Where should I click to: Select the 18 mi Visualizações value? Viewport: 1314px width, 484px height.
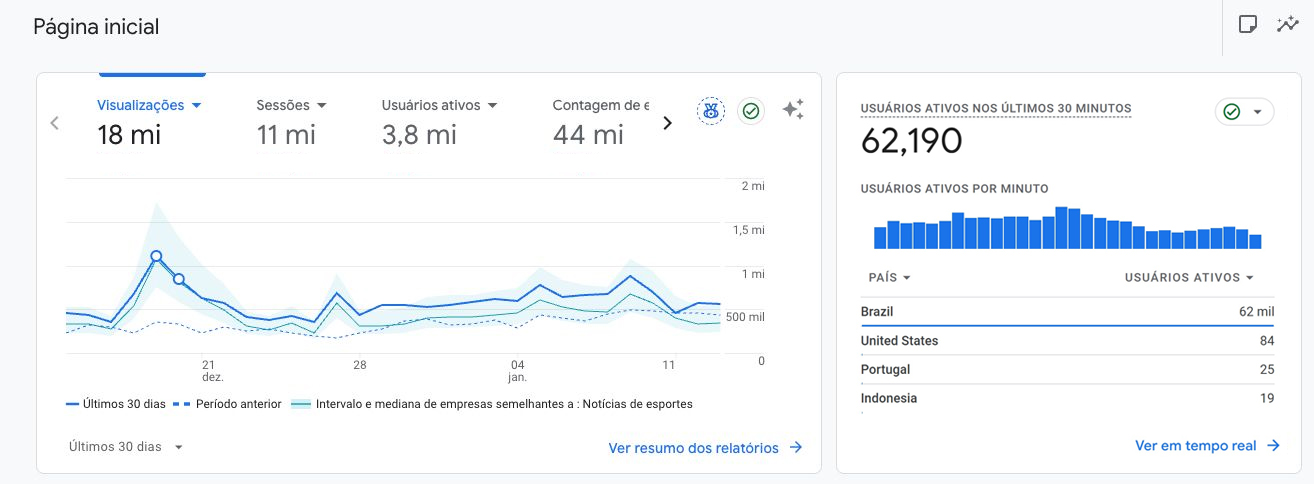tap(129, 134)
